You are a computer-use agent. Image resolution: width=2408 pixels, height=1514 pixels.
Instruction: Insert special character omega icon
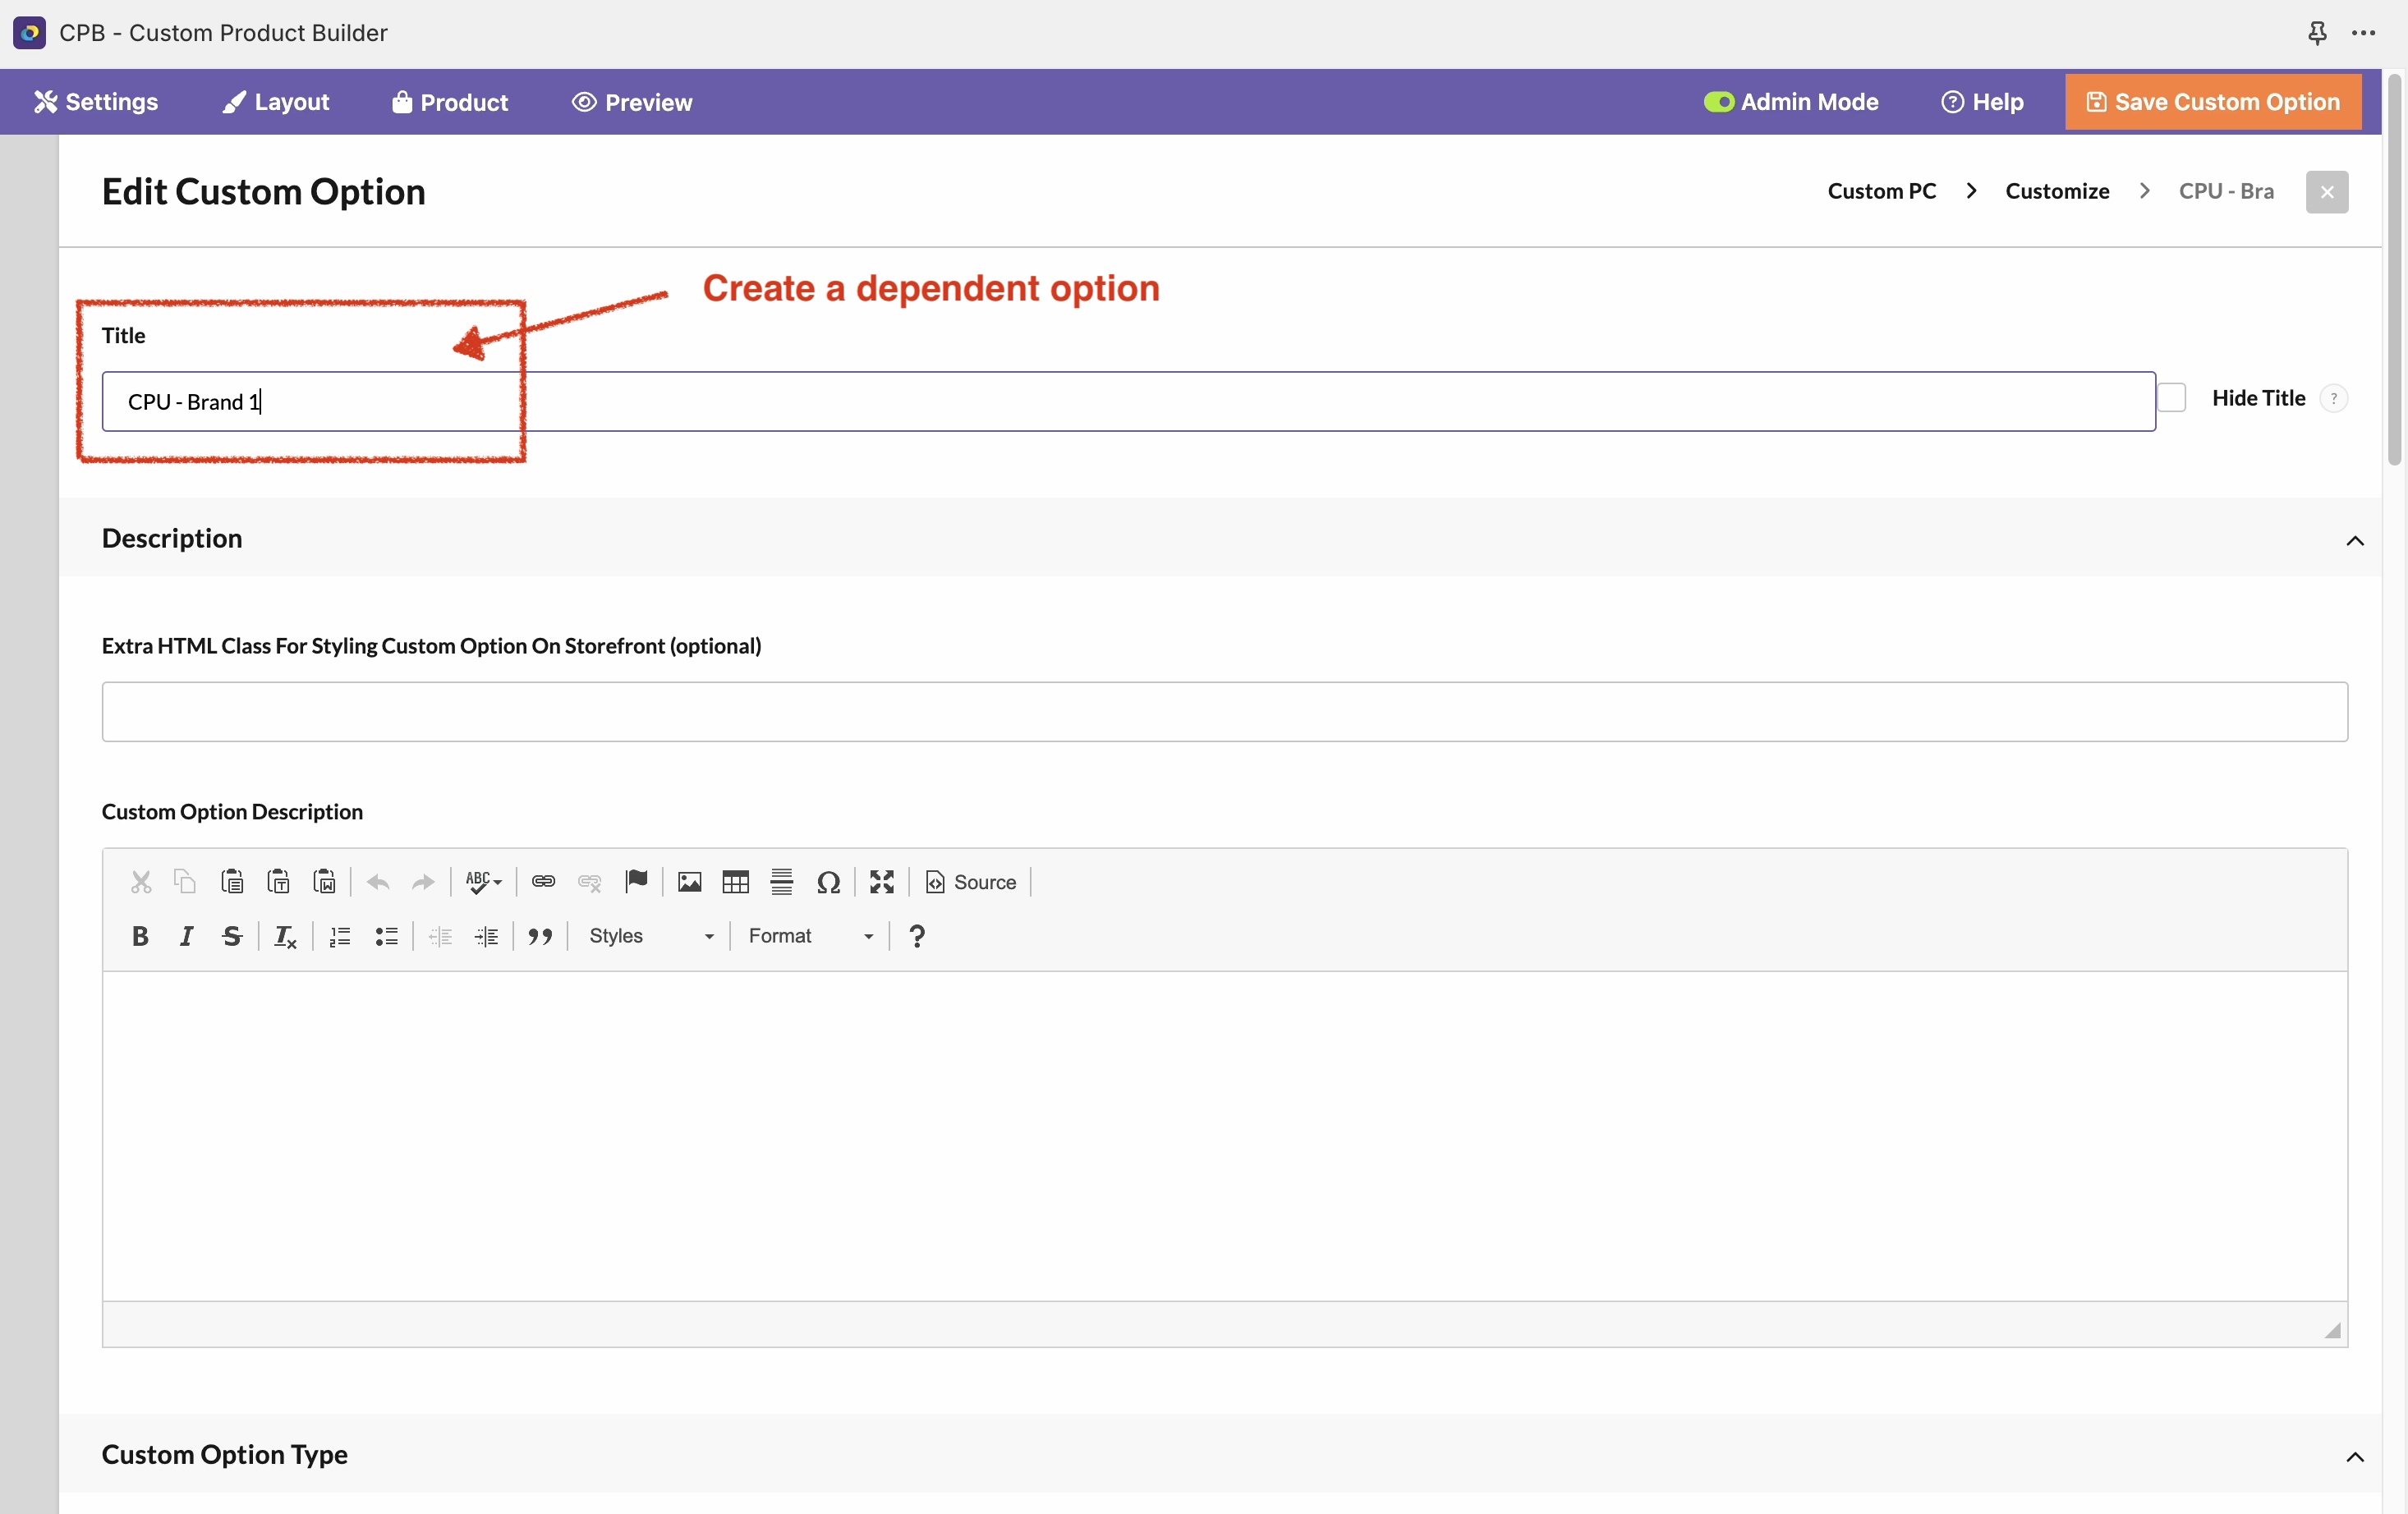coord(828,882)
